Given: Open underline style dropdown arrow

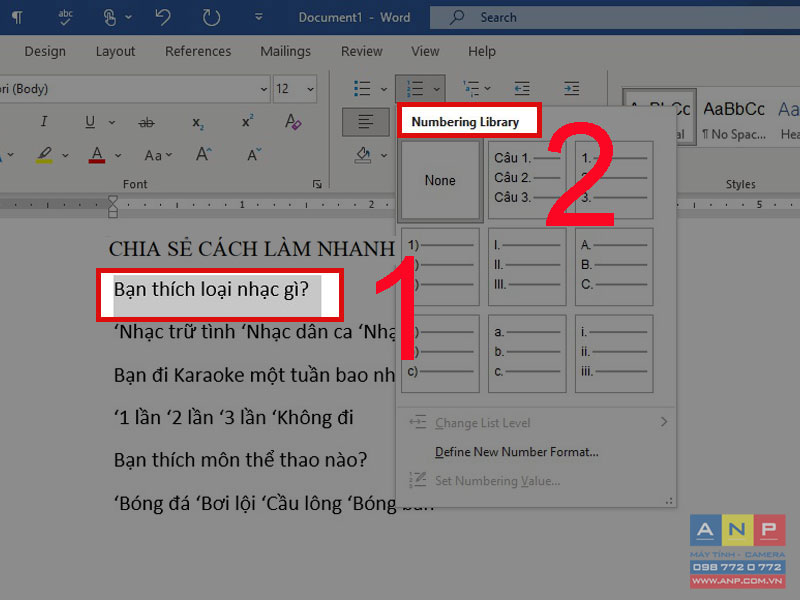Looking at the screenshot, I should (112, 122).
